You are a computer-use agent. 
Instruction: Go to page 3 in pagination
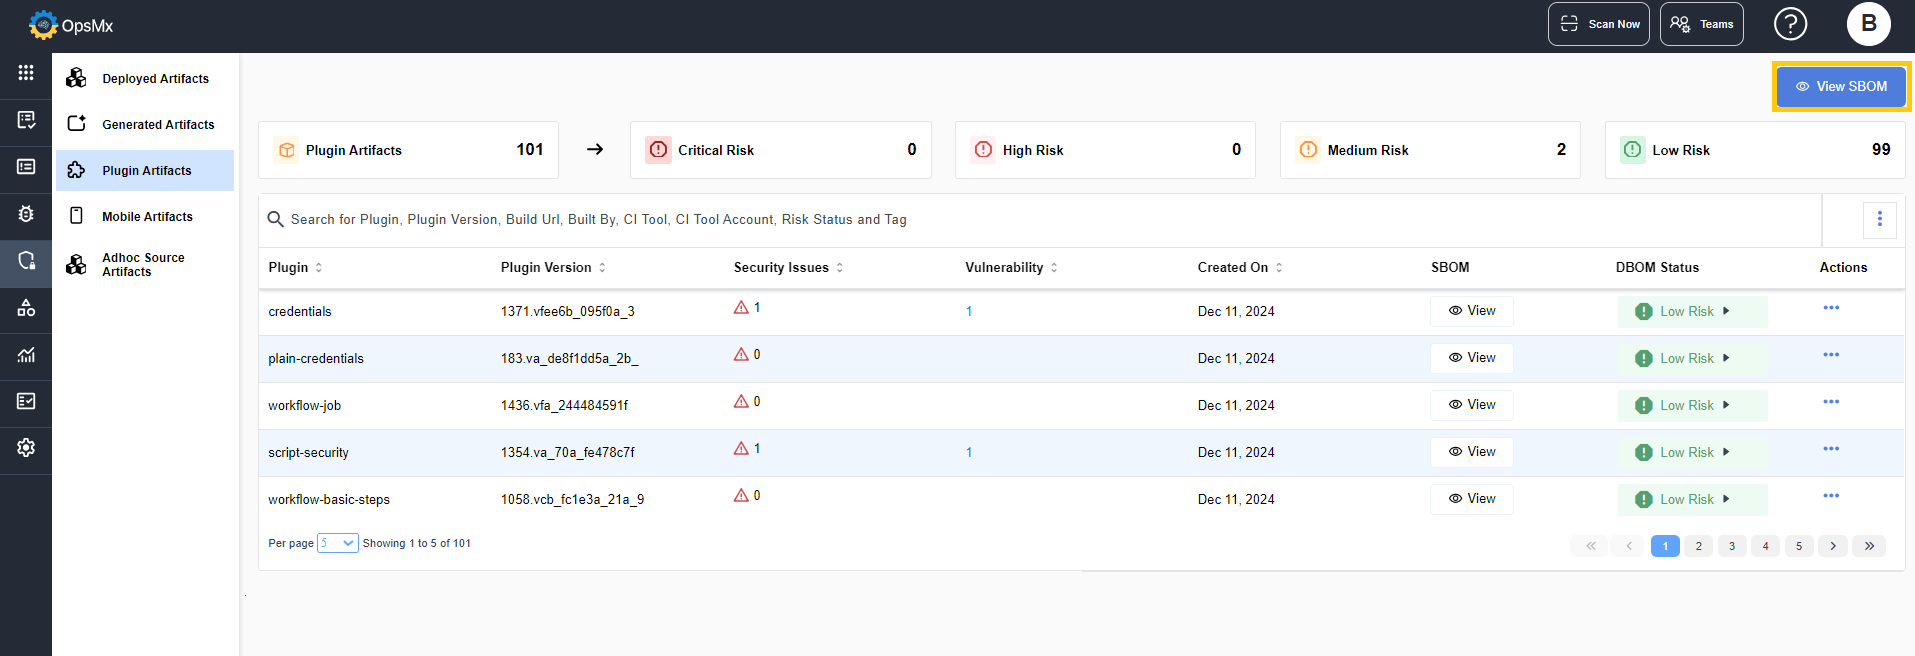1732,546
